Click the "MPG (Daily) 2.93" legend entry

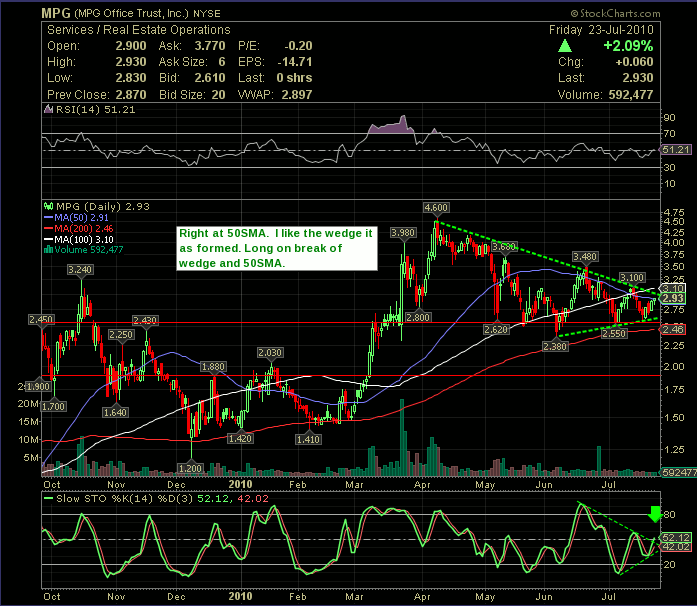pos(103,206)
